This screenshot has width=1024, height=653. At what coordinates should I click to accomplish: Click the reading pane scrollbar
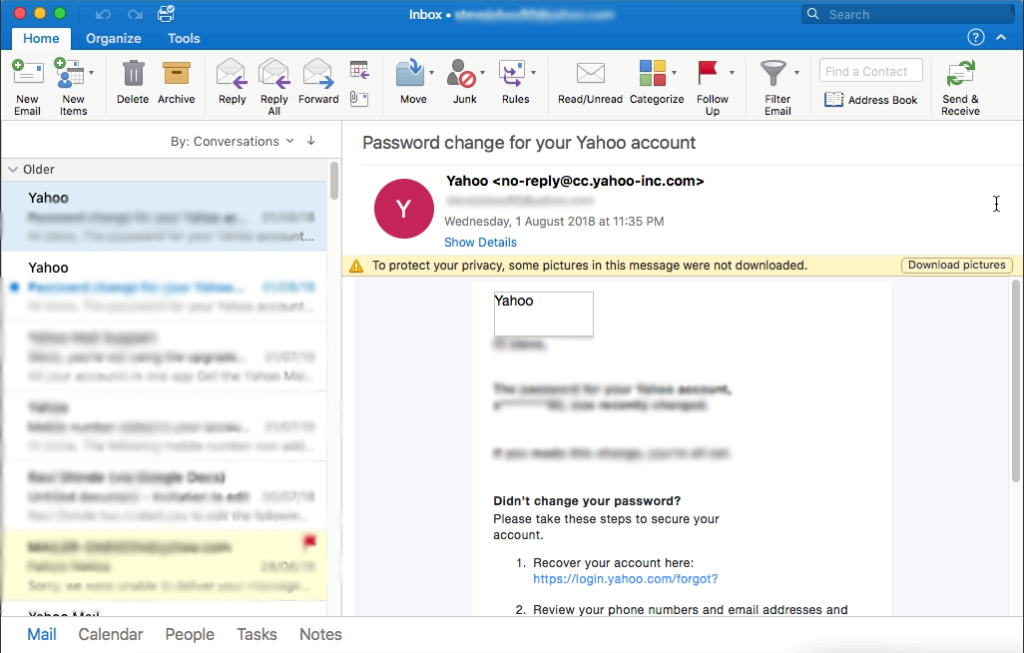click(1016, 381)
